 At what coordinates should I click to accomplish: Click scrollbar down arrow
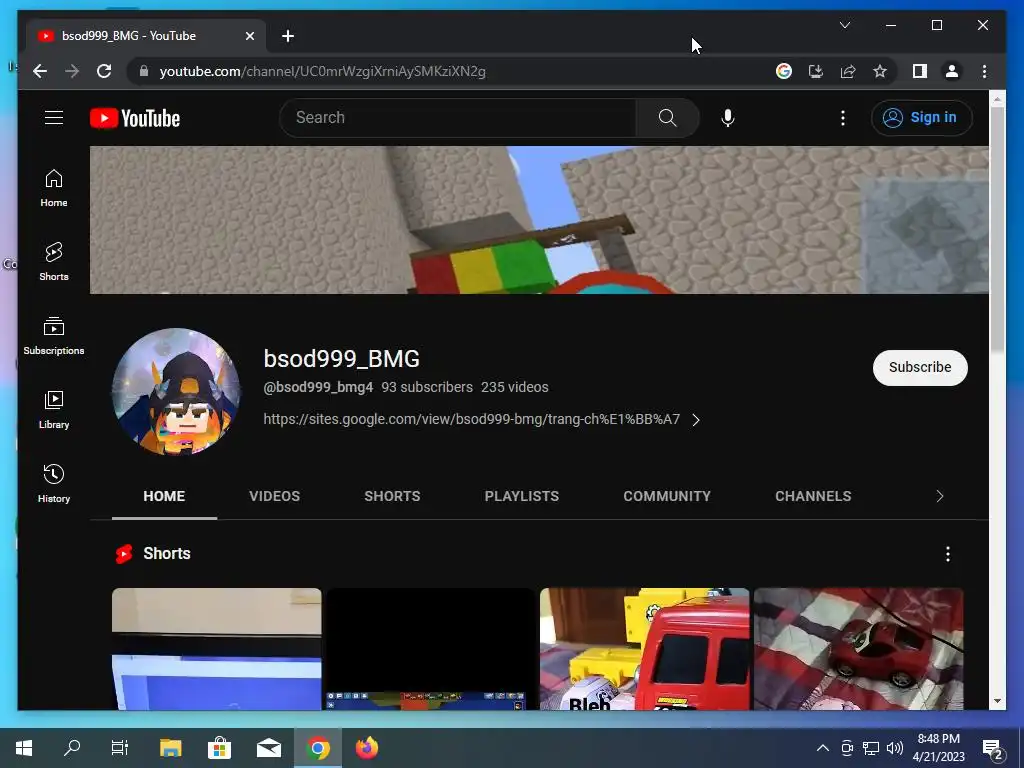(997, 701)
